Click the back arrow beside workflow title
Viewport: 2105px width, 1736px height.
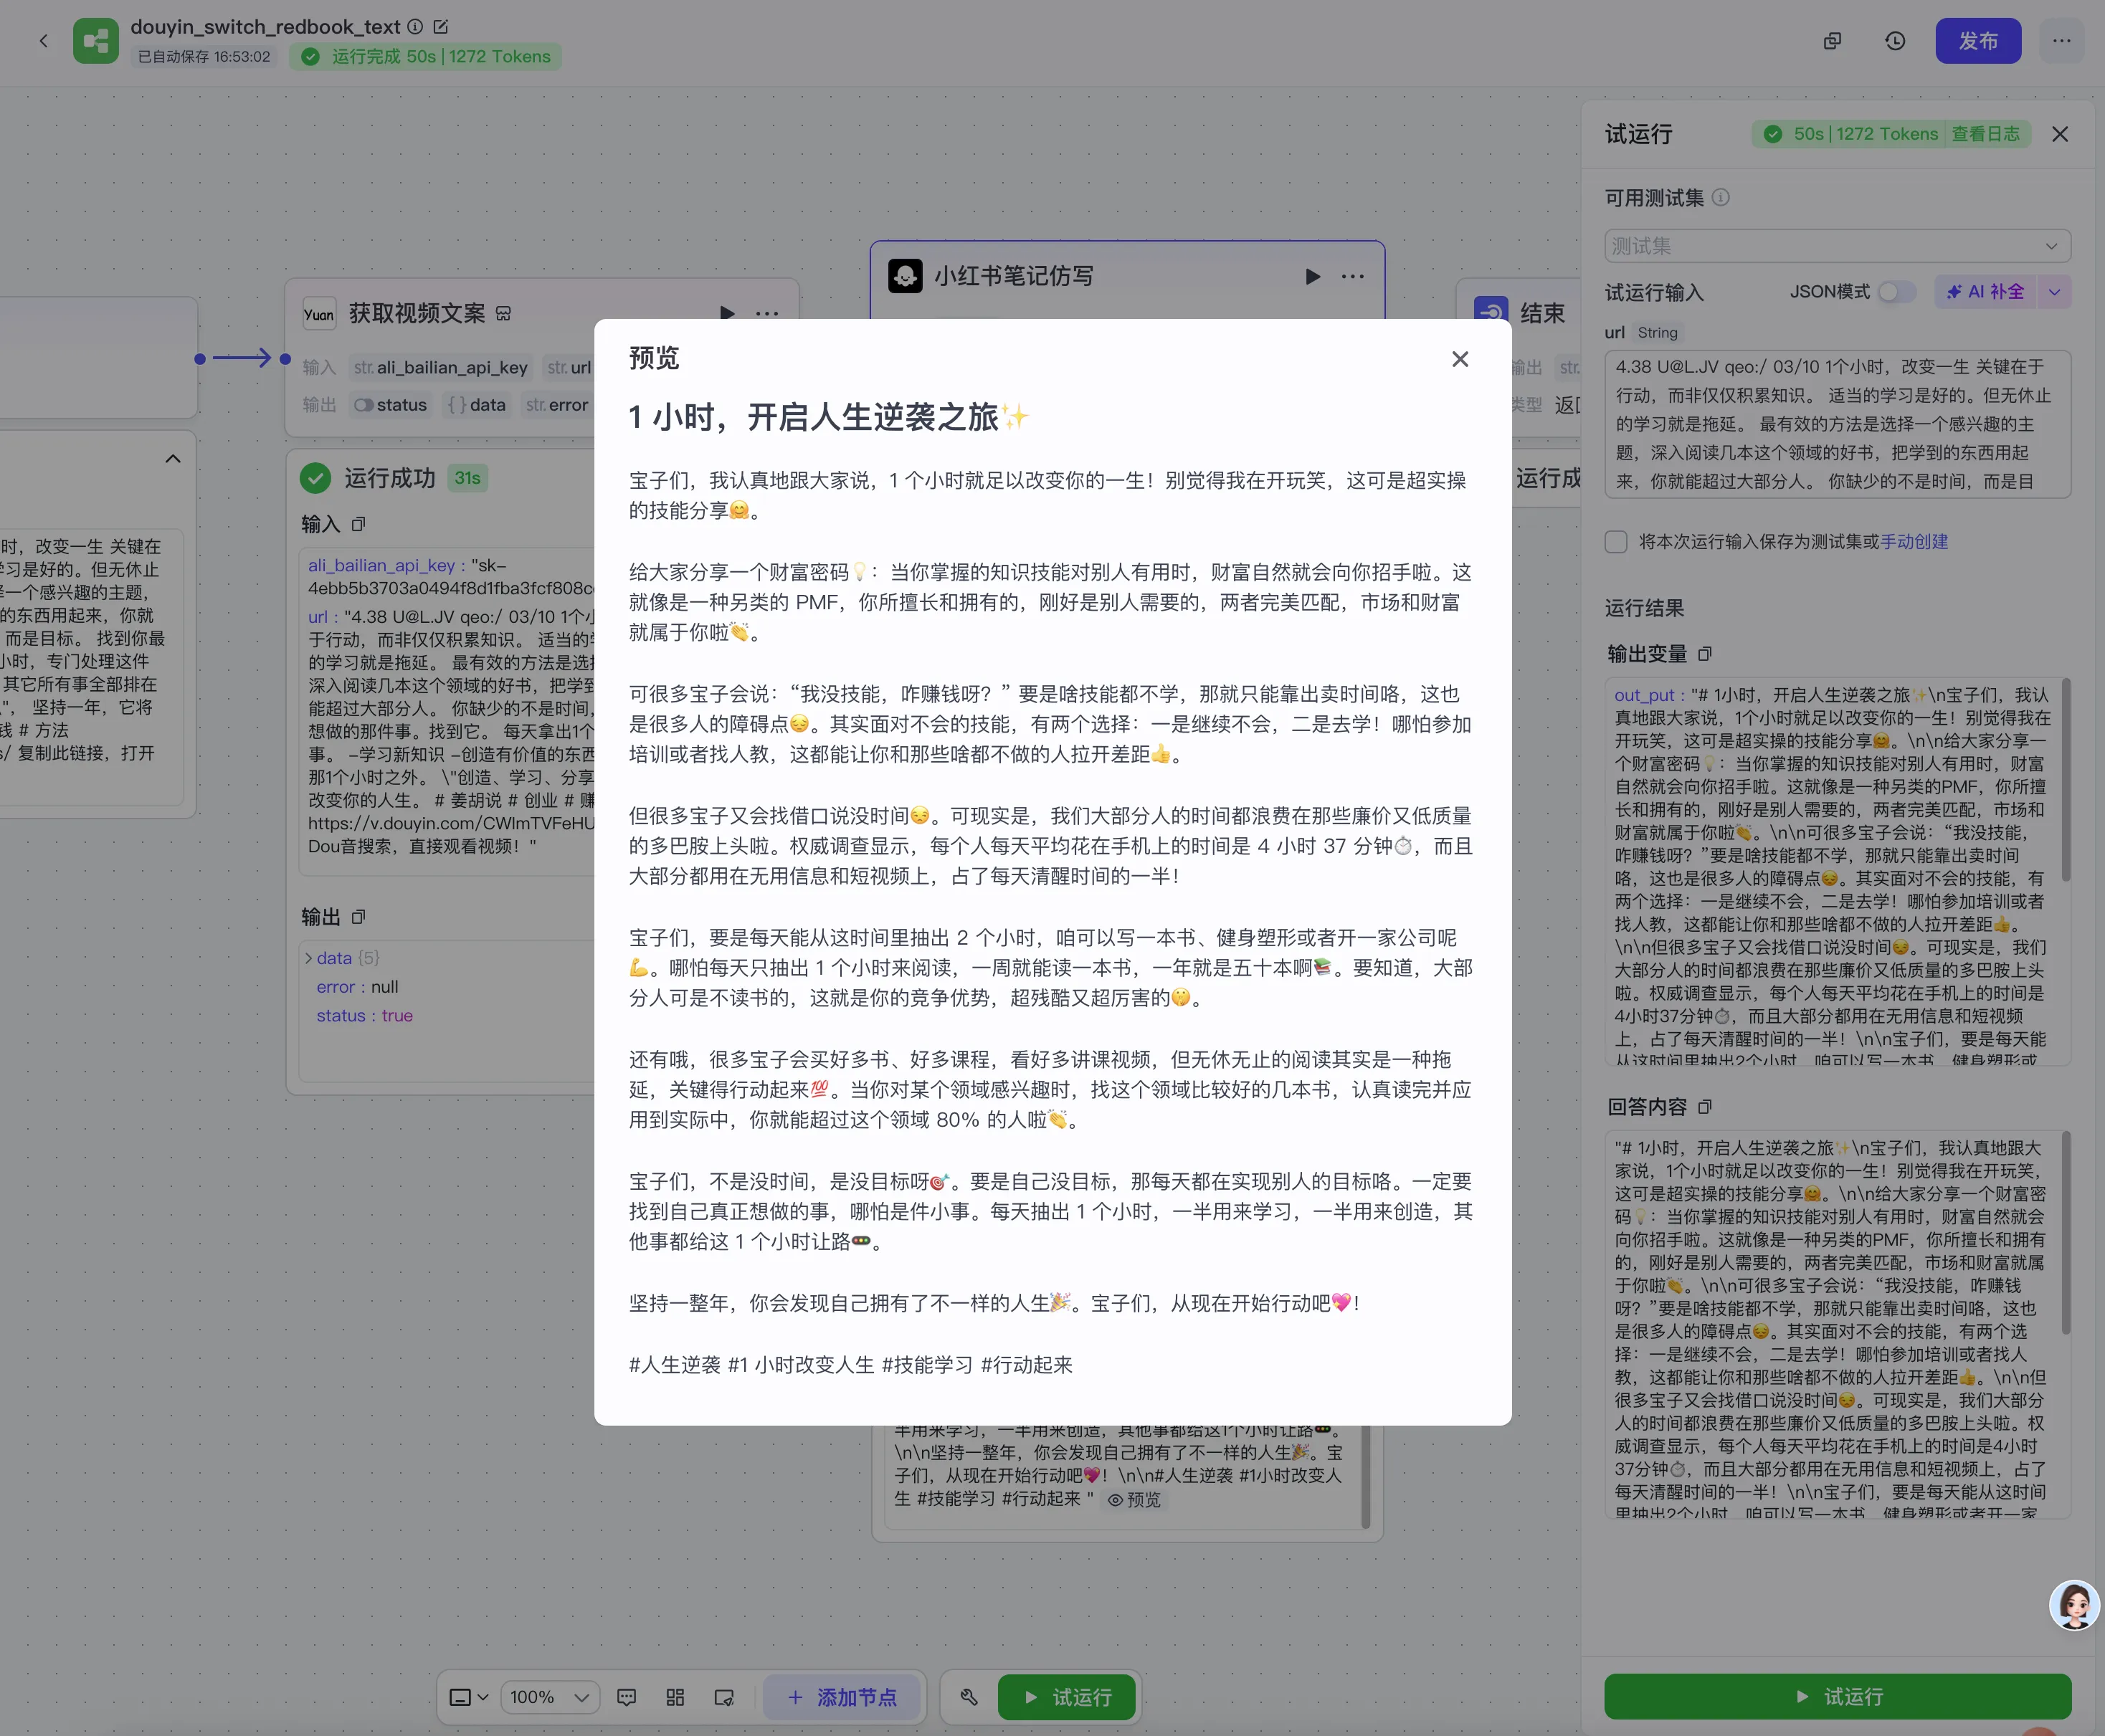(x=43, y=41)
